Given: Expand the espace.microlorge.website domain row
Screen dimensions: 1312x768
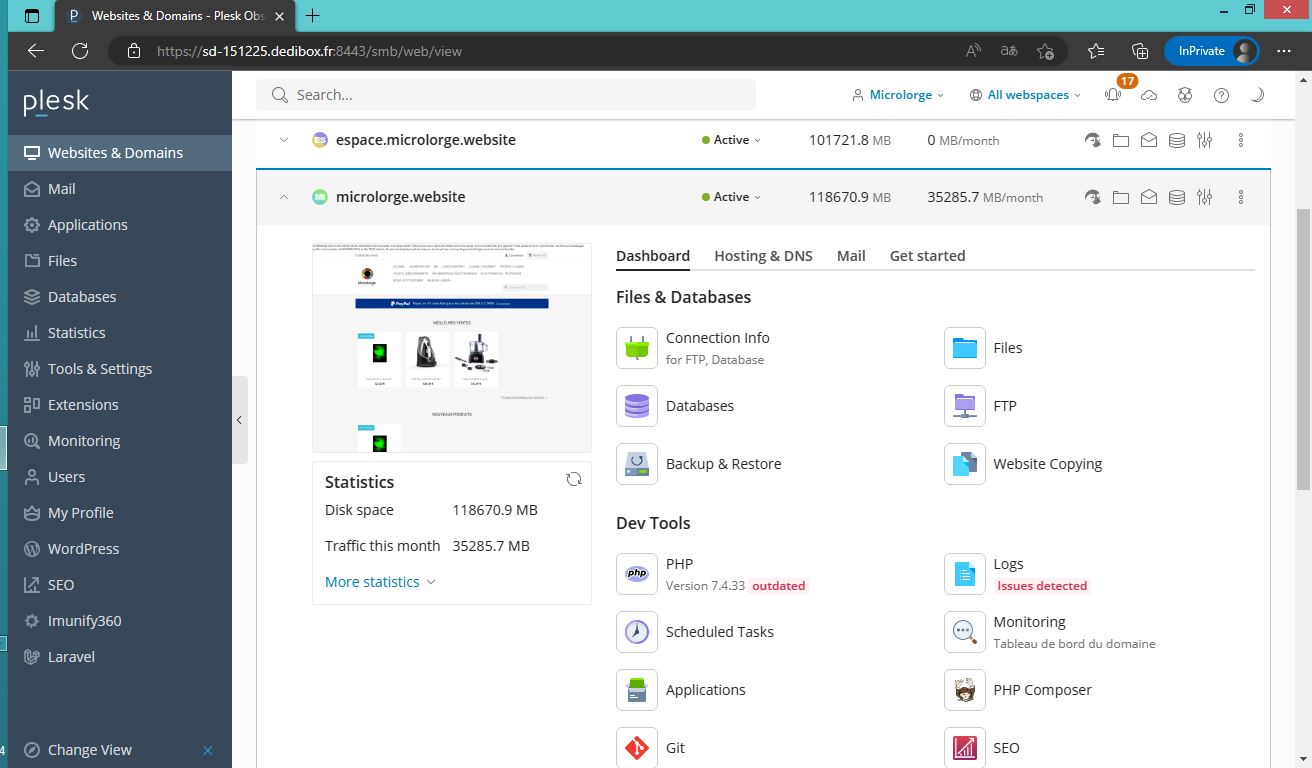Looking at the screenshot, I should tap(284, 140).
